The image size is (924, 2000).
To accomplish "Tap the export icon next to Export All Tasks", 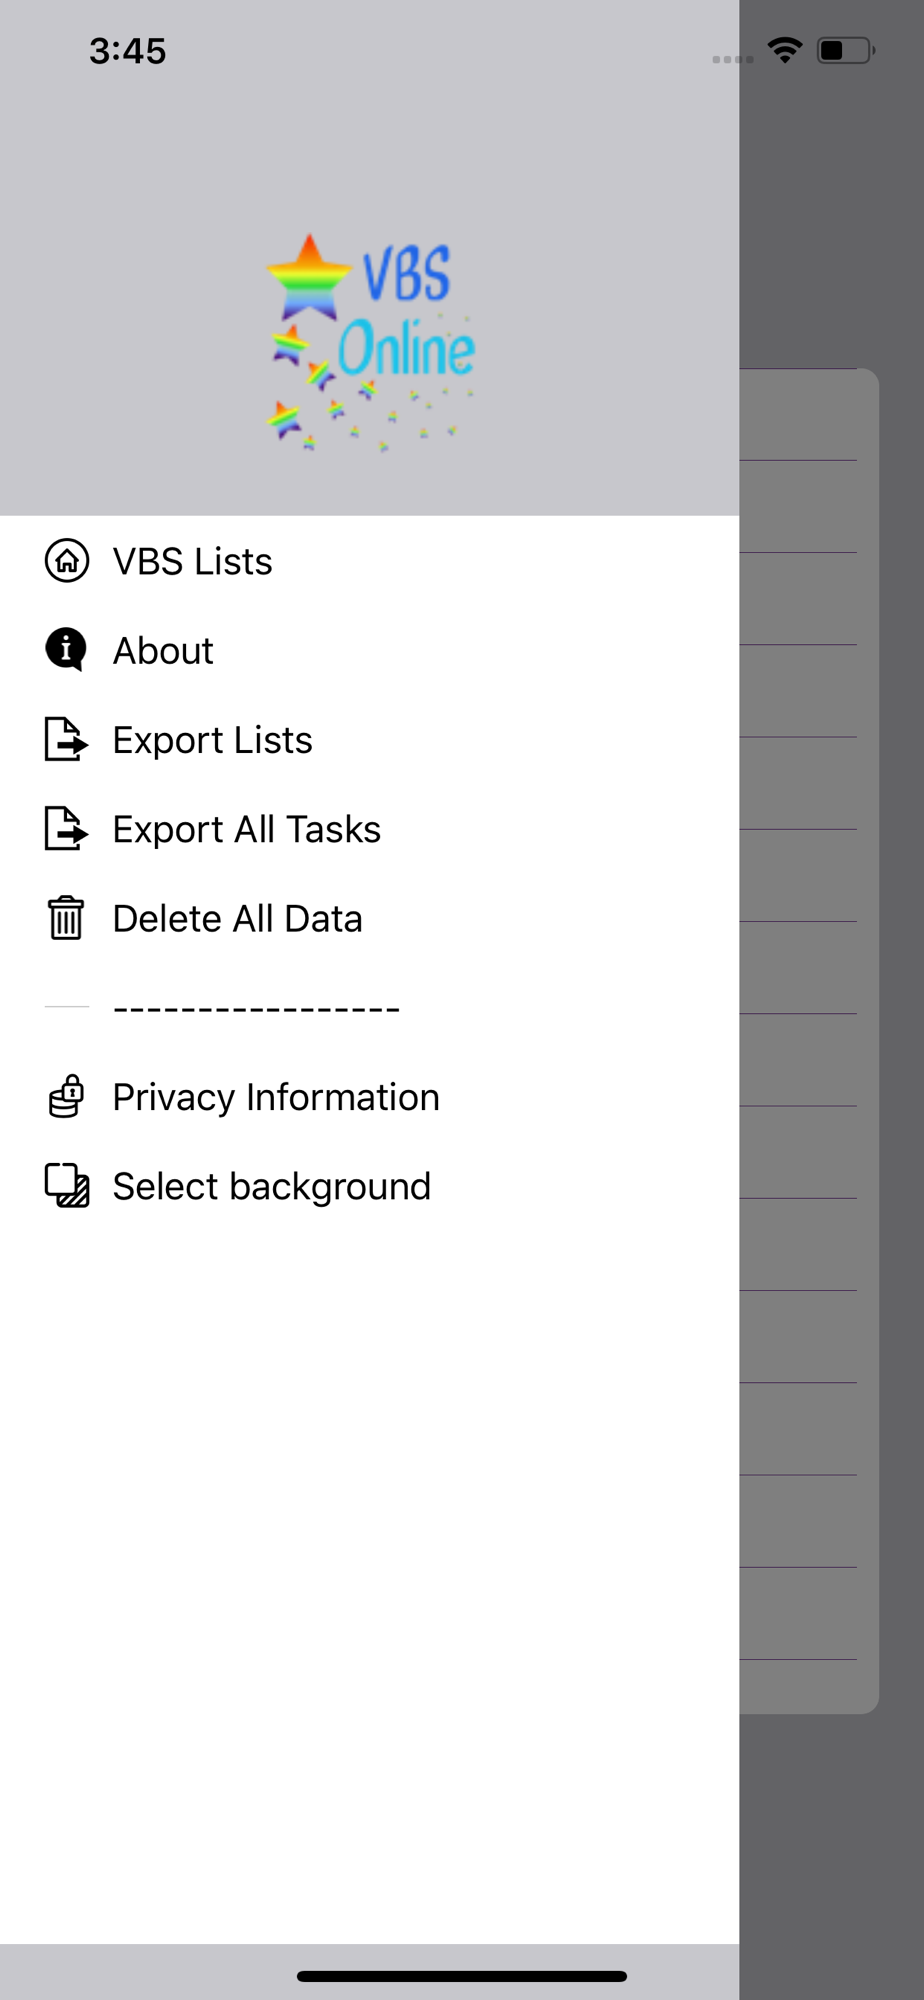I will pos(67,829).
